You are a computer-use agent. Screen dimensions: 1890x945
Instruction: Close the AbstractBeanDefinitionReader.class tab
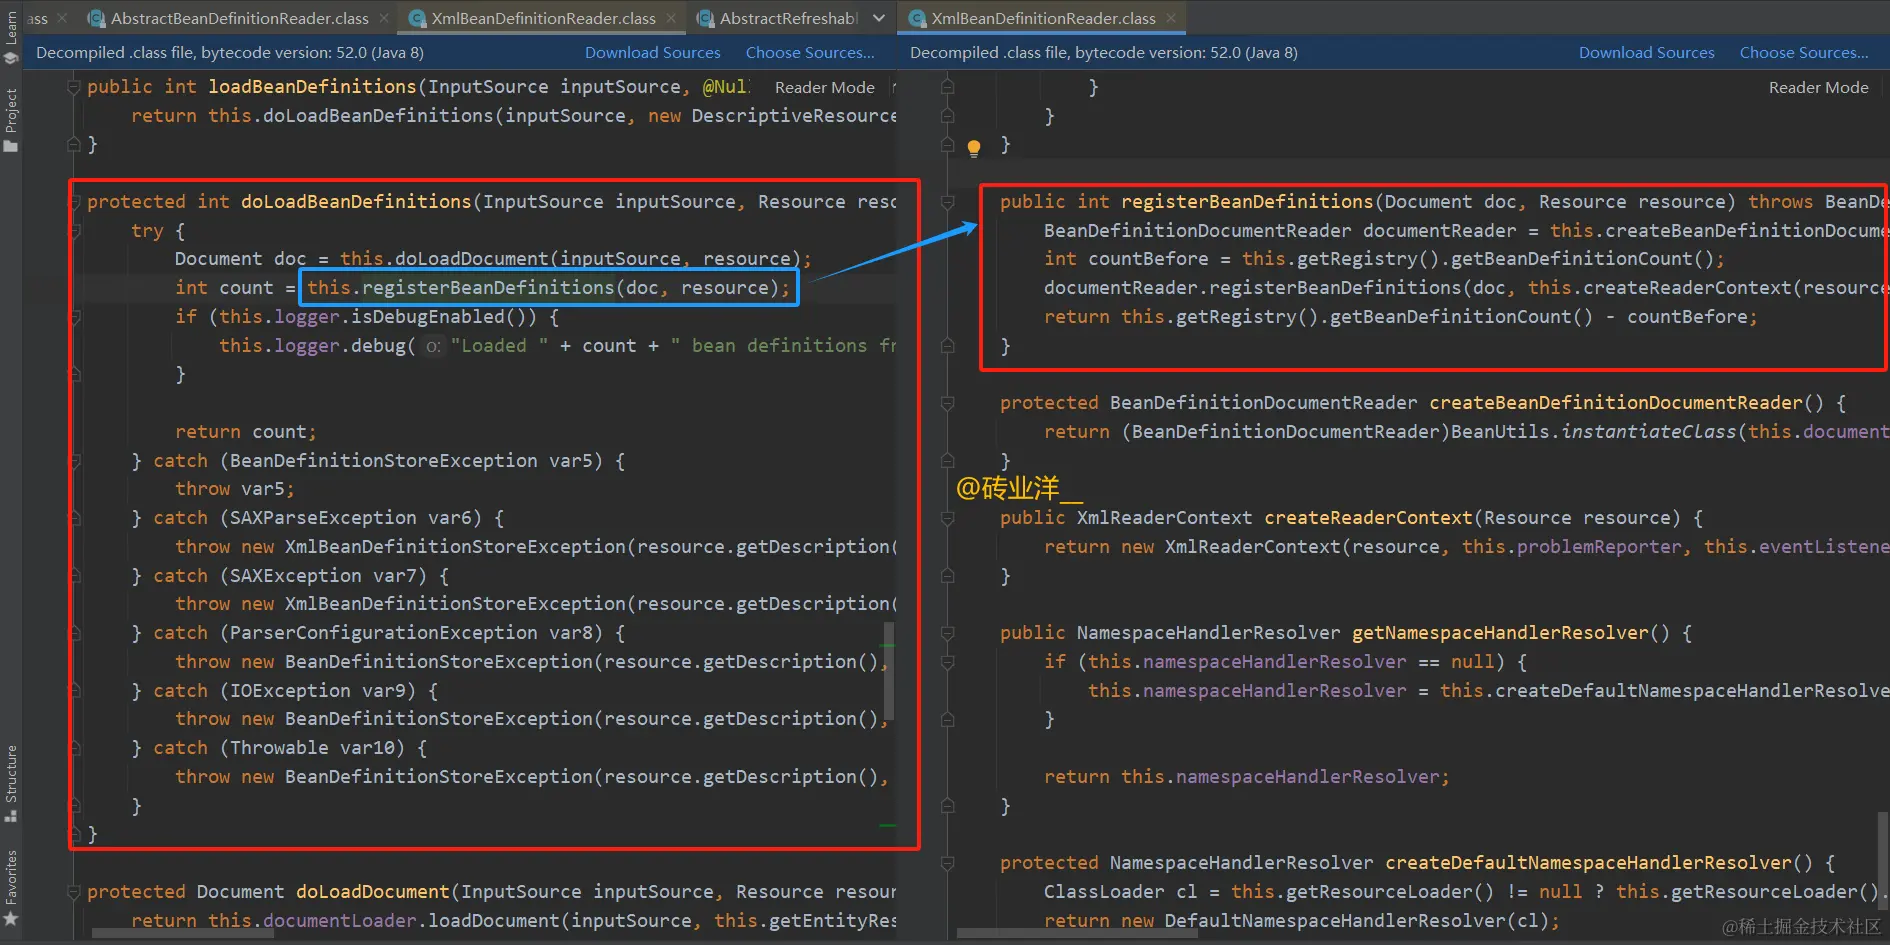[384, 18]
